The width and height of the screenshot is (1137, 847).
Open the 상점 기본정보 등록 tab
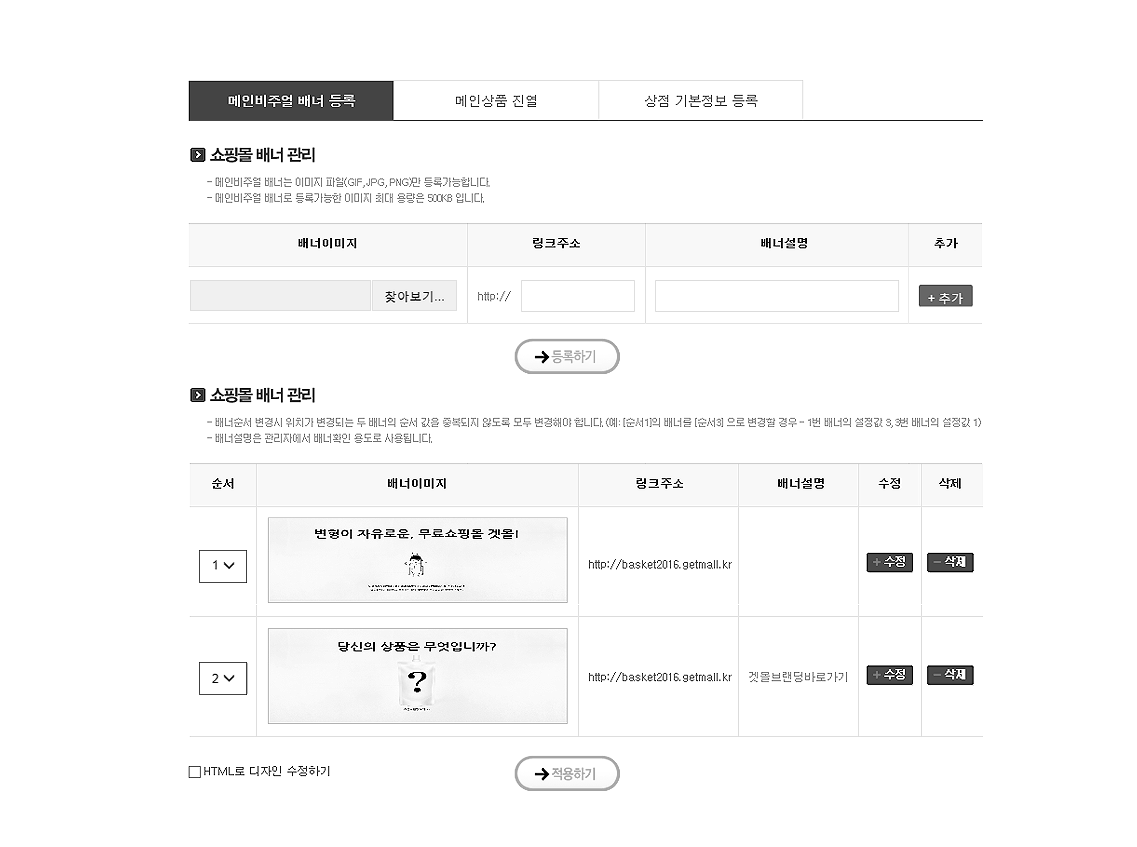point(700,100)
